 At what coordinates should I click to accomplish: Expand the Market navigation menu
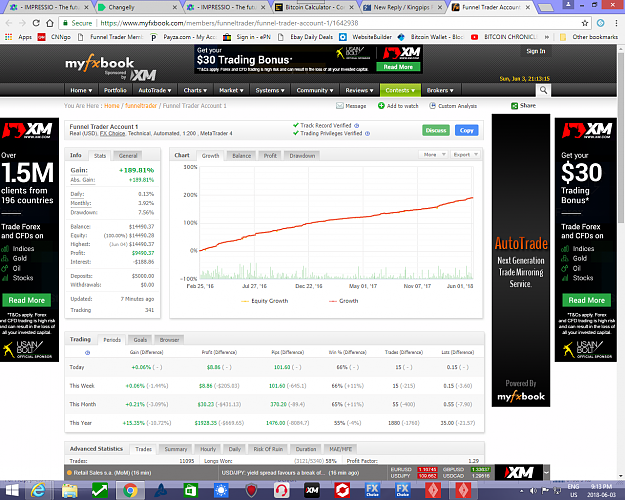[x=231, y=90]
